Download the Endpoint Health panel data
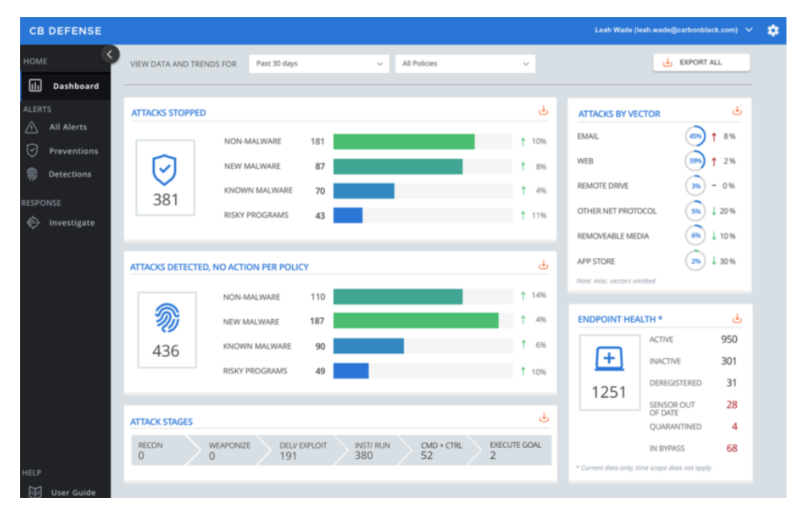The width and height of the screenshot is (806, 514). tap(737, 318)
